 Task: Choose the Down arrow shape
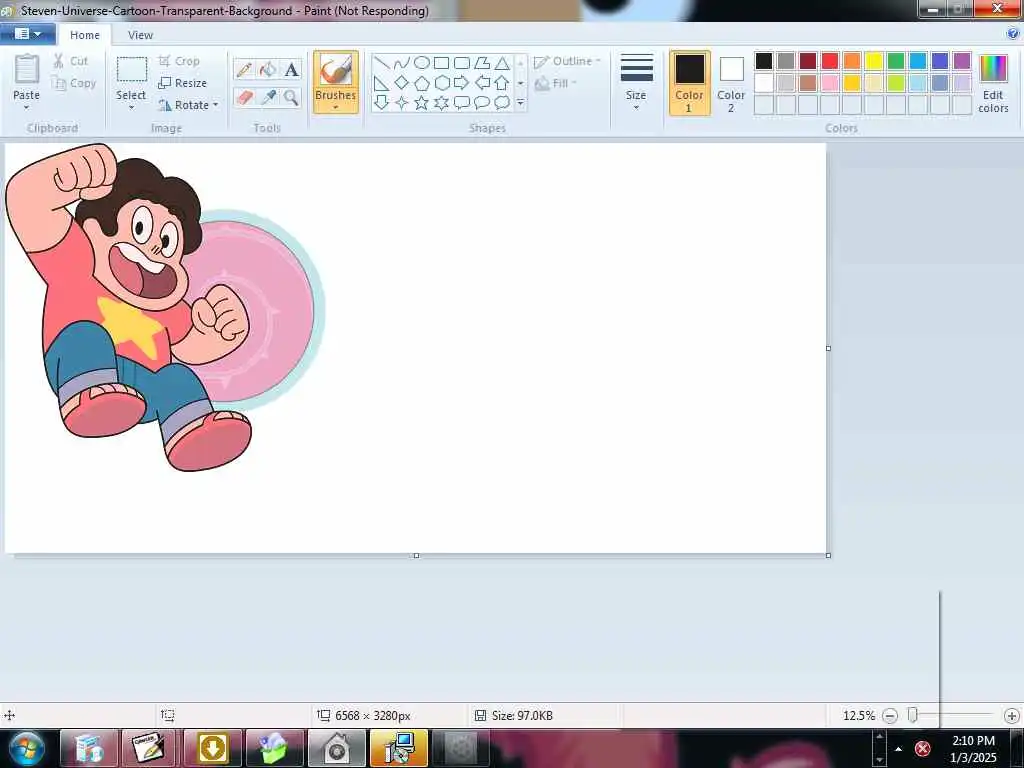click(382, 103)
